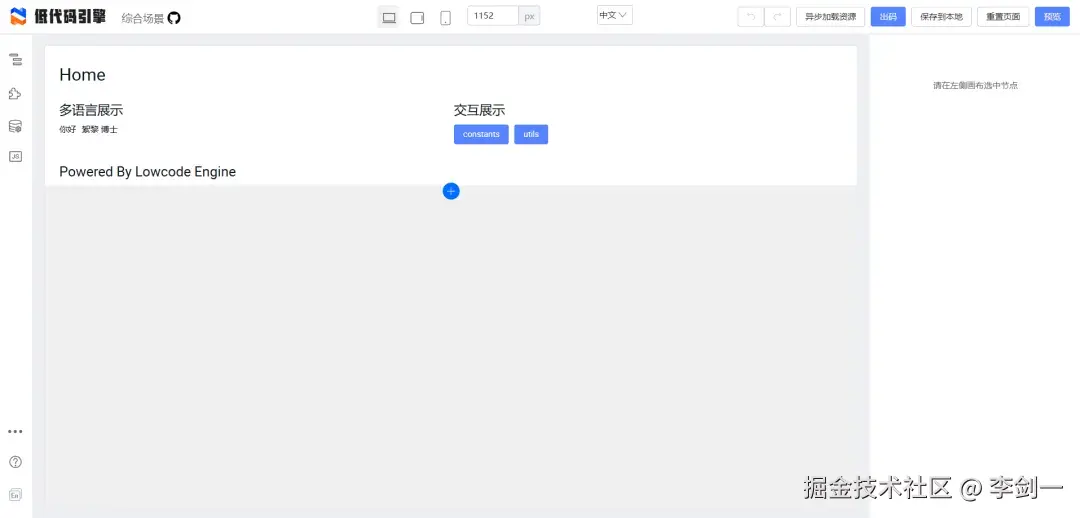Select the 交互展示 heading
The image size is (1080, 518).
point(479,110)
